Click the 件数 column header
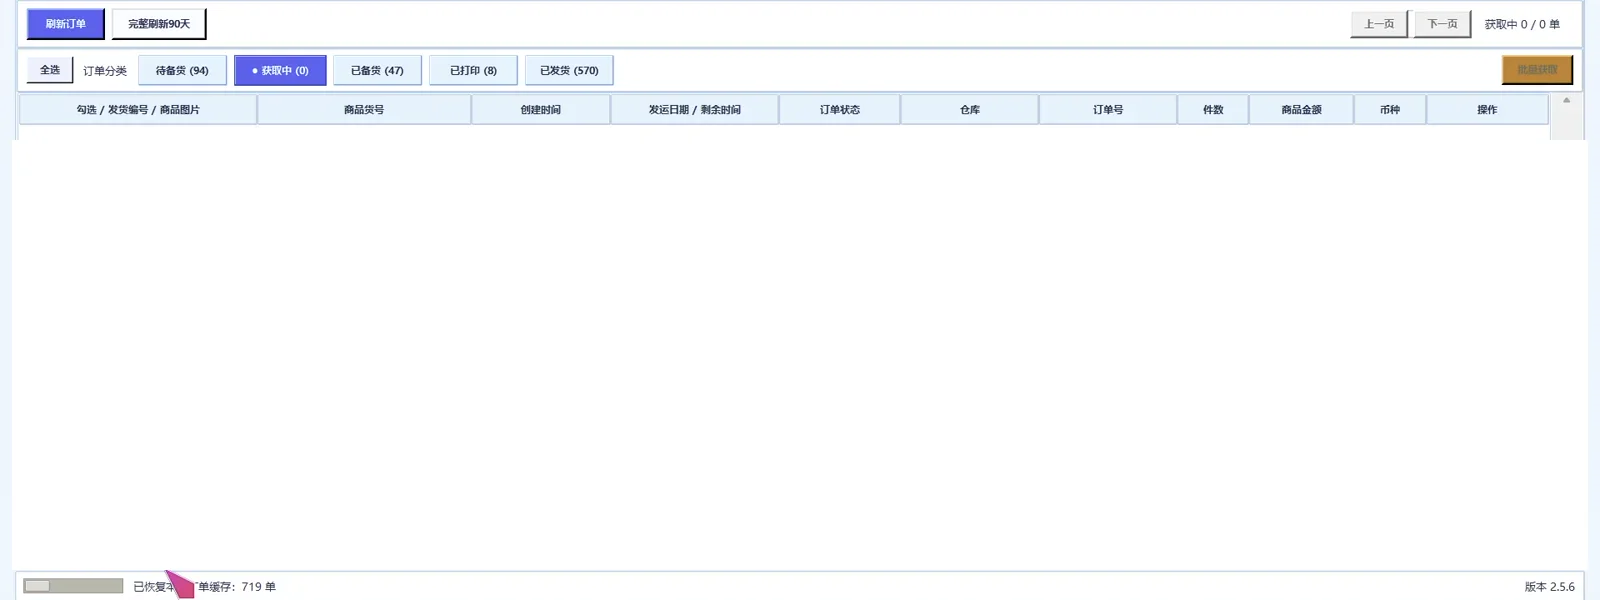Image resolution: width=1600 pixels, height=600 pixels. click(1213, 109)
